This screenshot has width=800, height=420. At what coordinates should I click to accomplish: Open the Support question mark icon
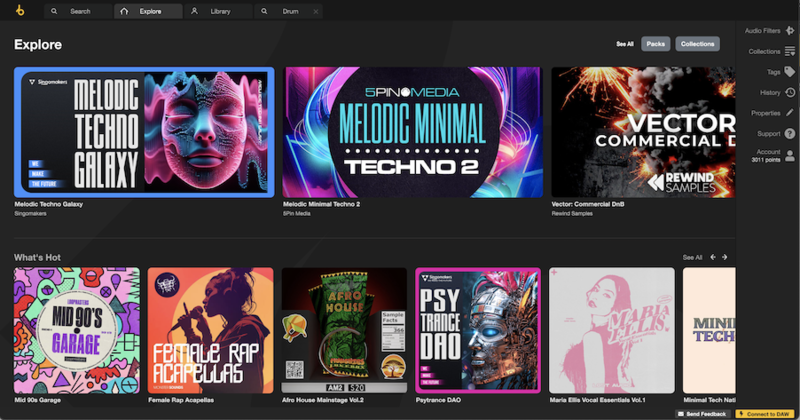789,133
